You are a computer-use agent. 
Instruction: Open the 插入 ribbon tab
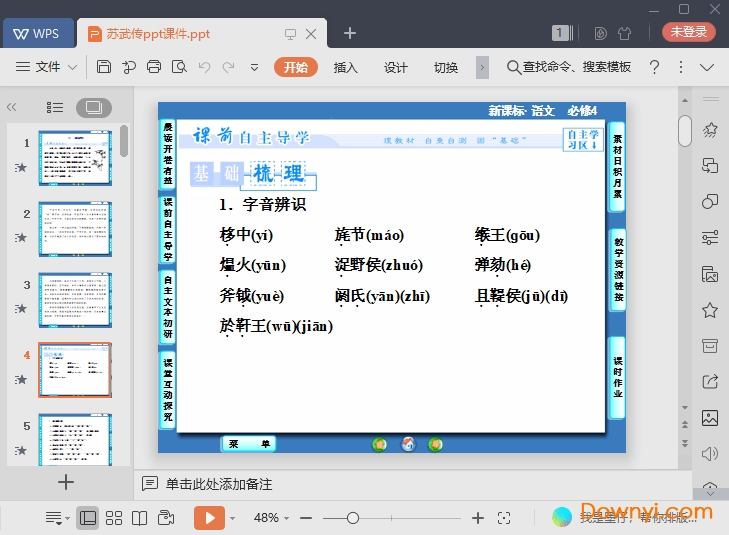(x=345, y=67)
